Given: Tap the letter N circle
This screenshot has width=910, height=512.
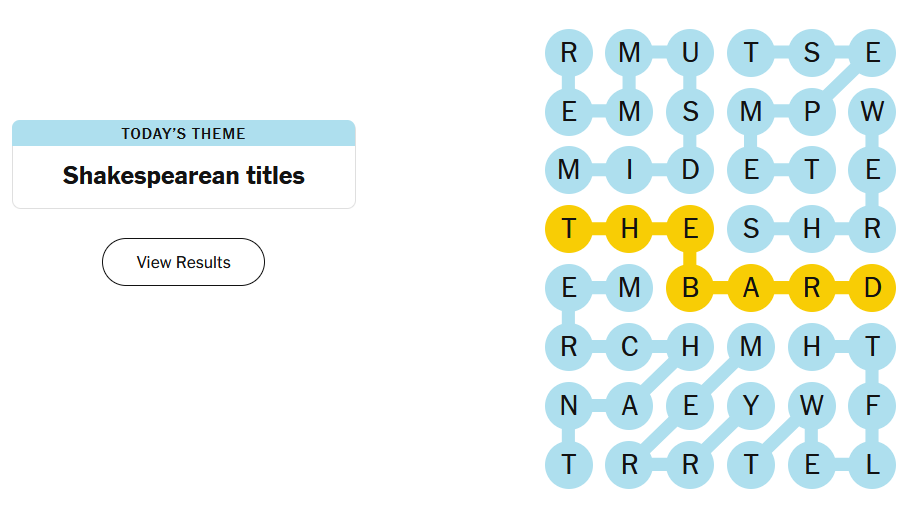Looking at the screenshot, I should pyautogui.click(x=569, y=406).
